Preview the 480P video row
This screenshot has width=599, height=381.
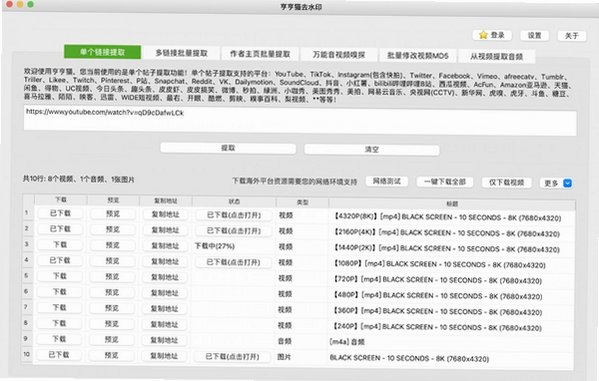pyautogui.click(x=112, y=292)
